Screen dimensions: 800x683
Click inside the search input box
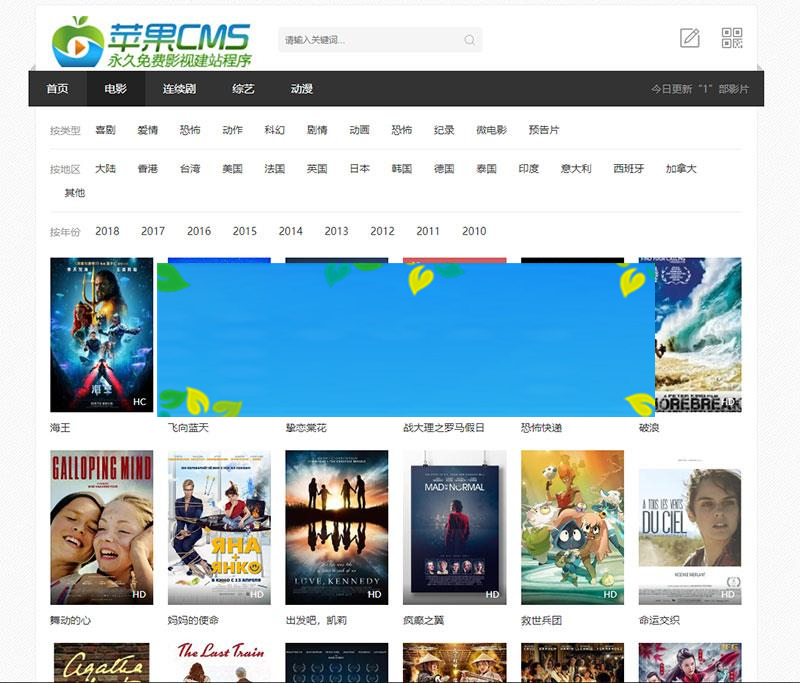(370, 40)
